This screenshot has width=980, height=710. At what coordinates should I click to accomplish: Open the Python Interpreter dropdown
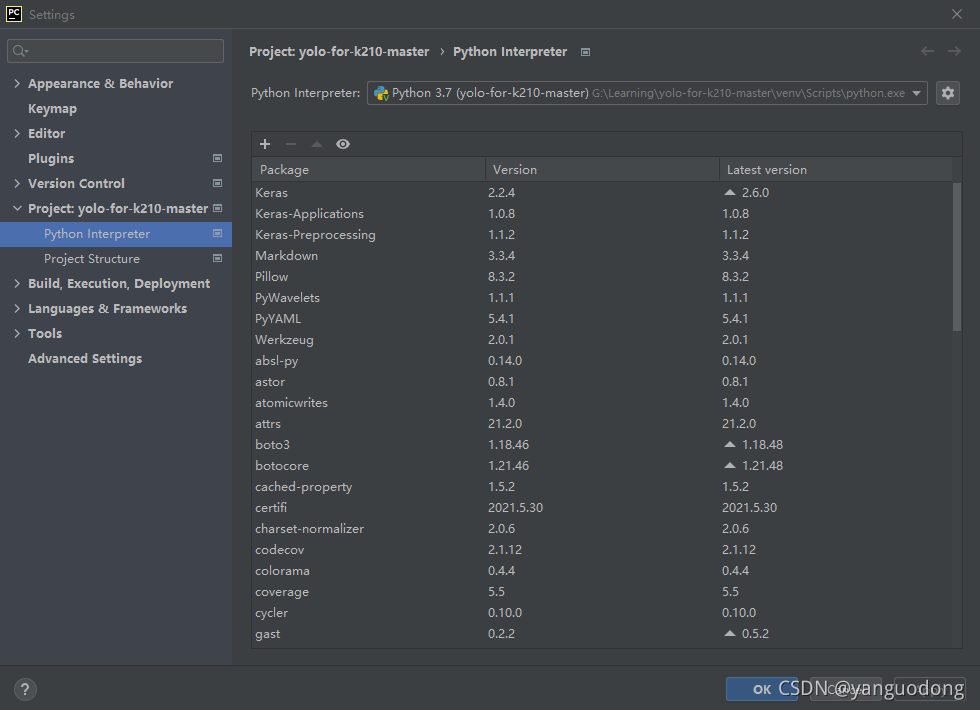[x=647, y=93]
